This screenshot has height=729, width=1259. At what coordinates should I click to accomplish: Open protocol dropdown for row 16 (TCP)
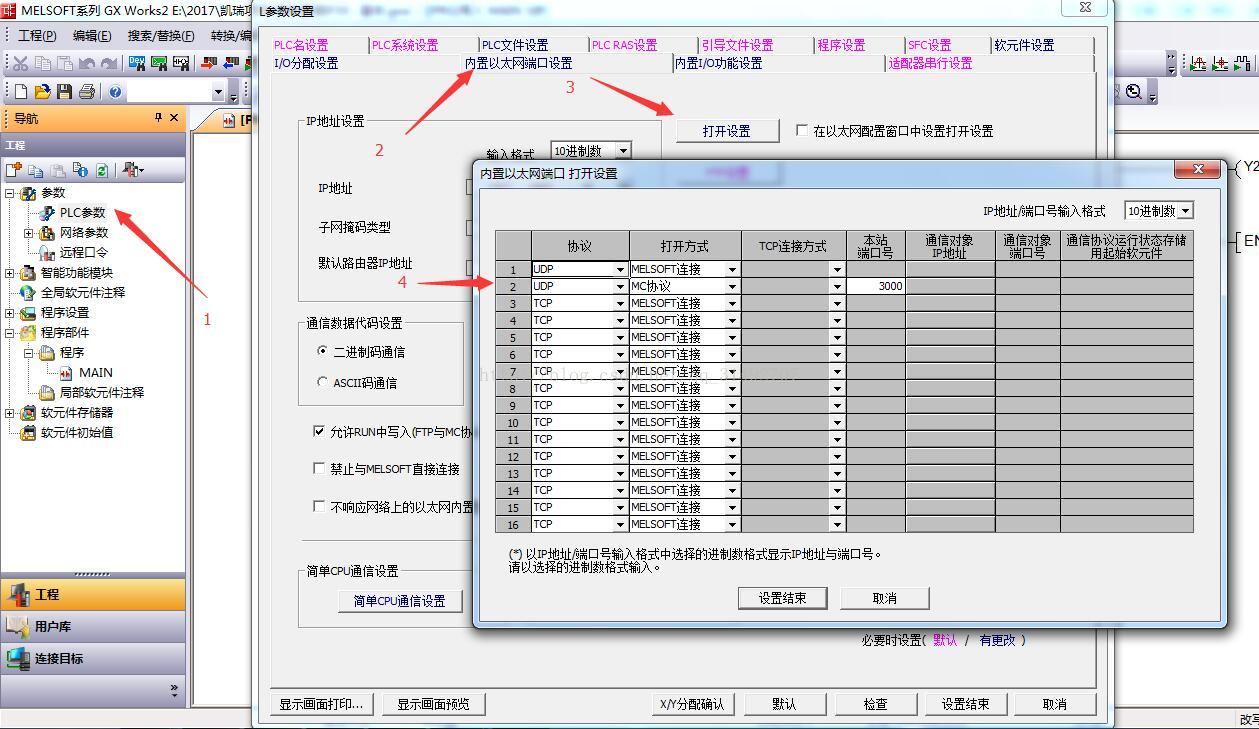pyautogui.click(x=620, y=525)
